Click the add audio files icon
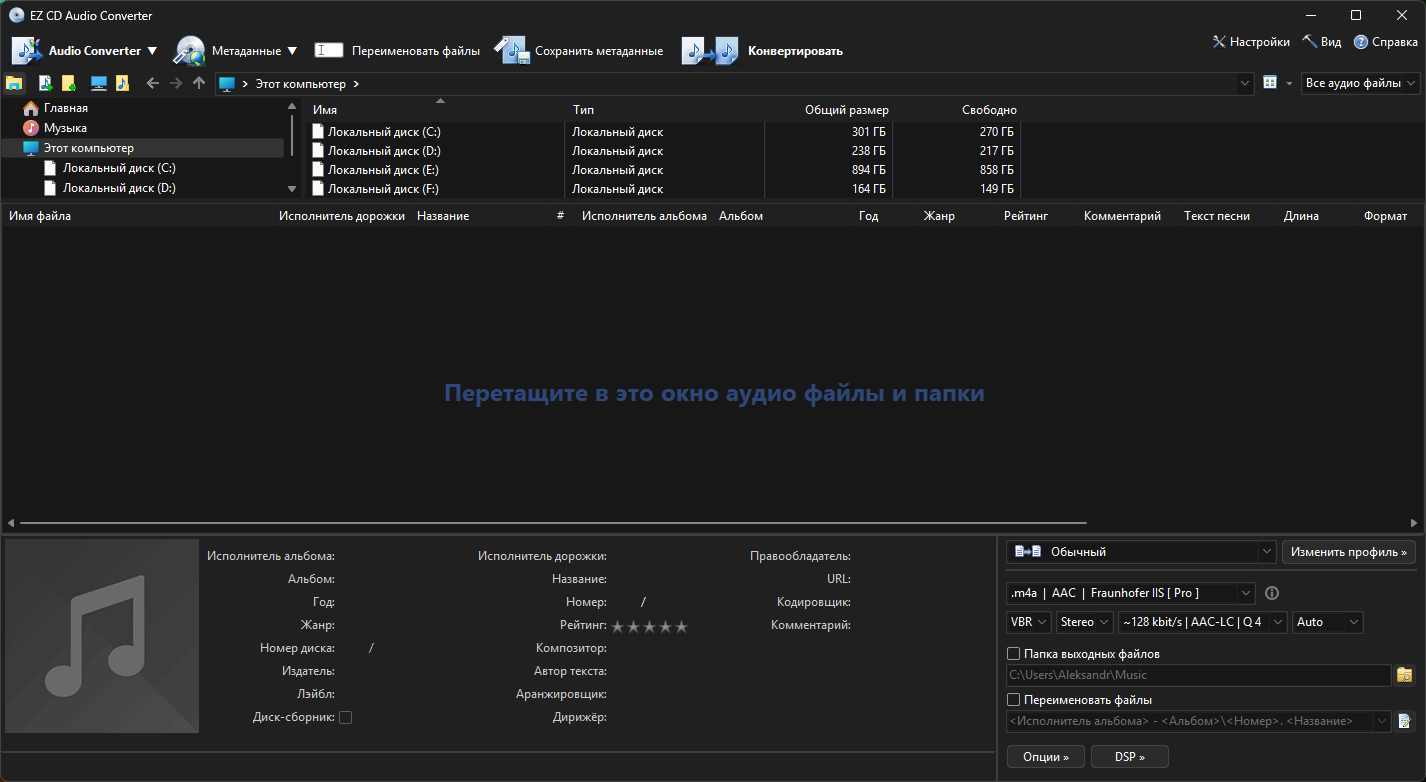The height and width of the screenshot is (782, 1426). (x=45, y=84)
